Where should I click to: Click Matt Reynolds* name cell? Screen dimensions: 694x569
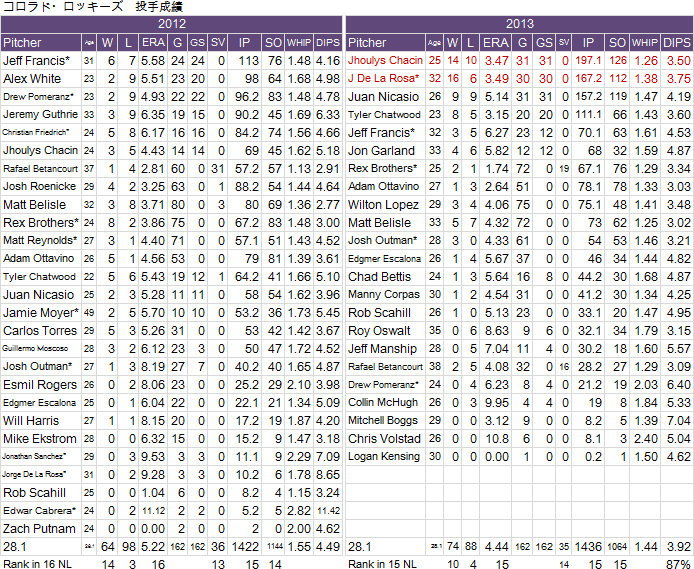pyautogui.click(x=40, y=241)
